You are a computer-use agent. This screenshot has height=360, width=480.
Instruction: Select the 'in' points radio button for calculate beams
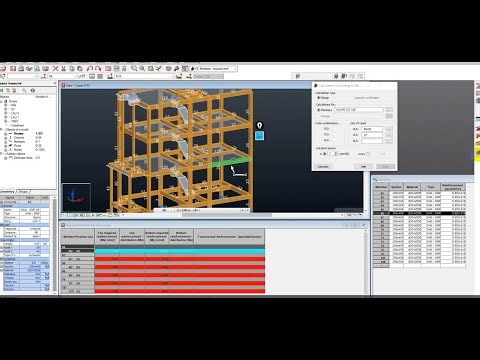[x=325, y=154]
